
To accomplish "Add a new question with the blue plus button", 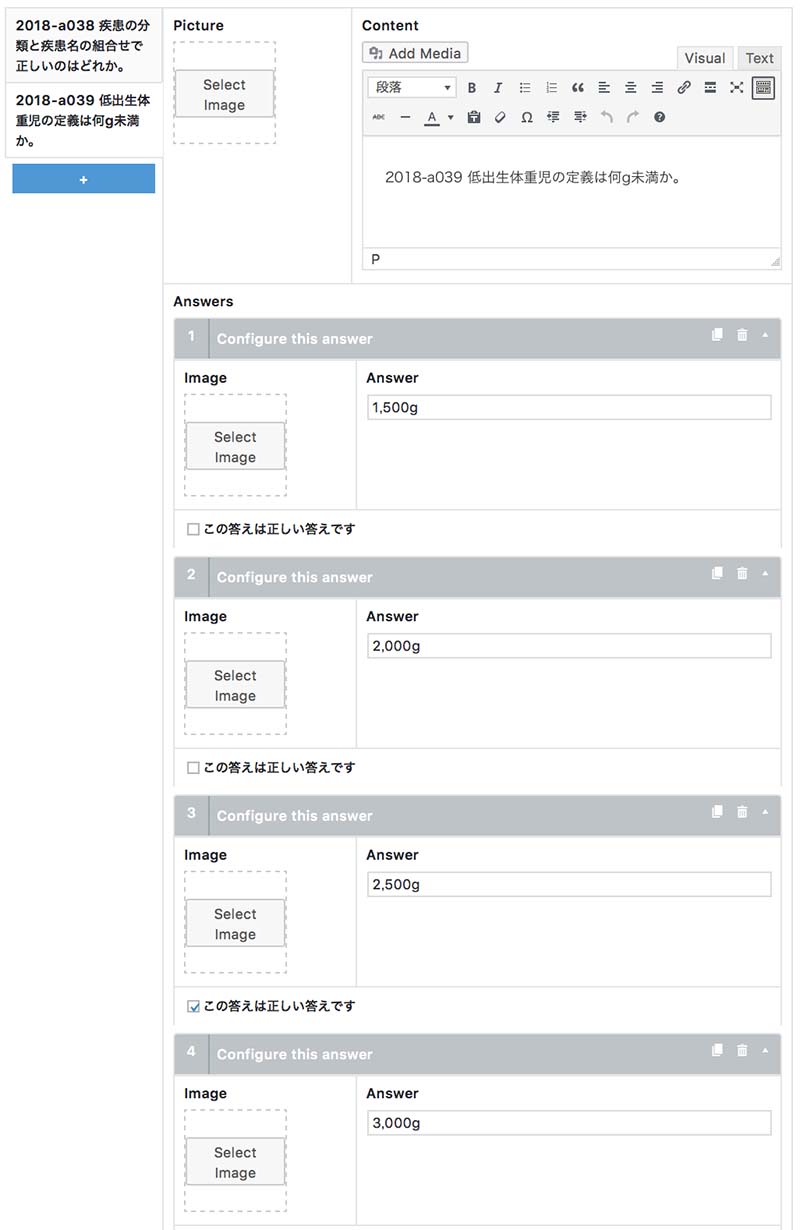I will [x=84, y=179].
